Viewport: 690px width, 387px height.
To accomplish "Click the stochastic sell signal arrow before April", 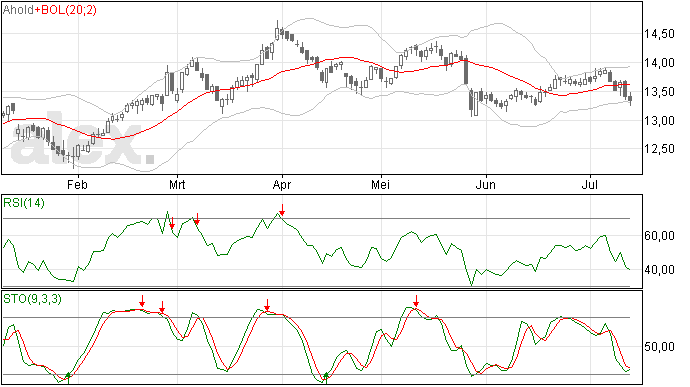I will [x=267, y=305].
